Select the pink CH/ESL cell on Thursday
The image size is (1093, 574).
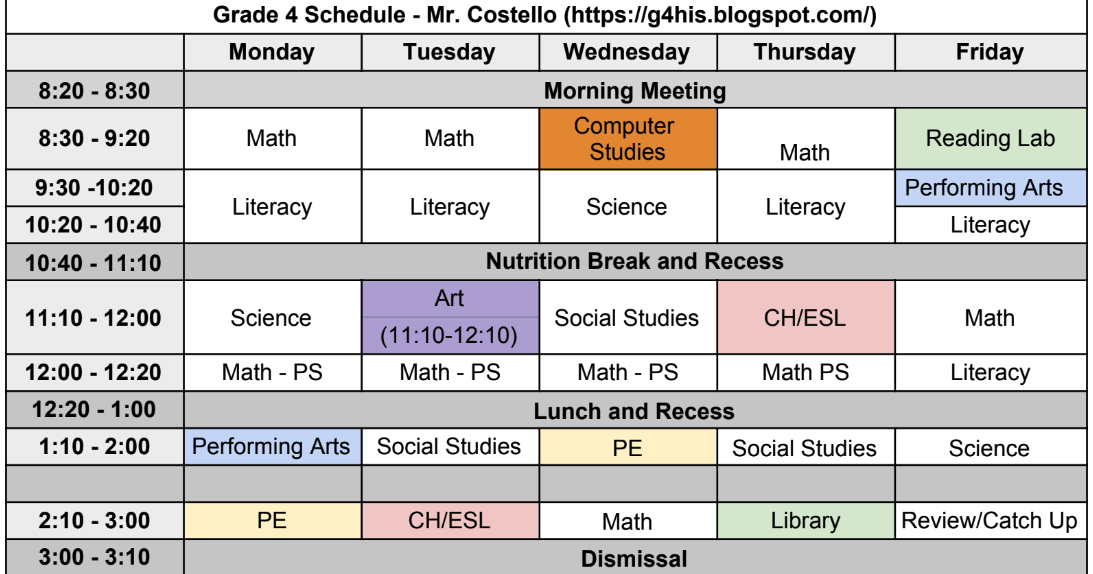806,317
